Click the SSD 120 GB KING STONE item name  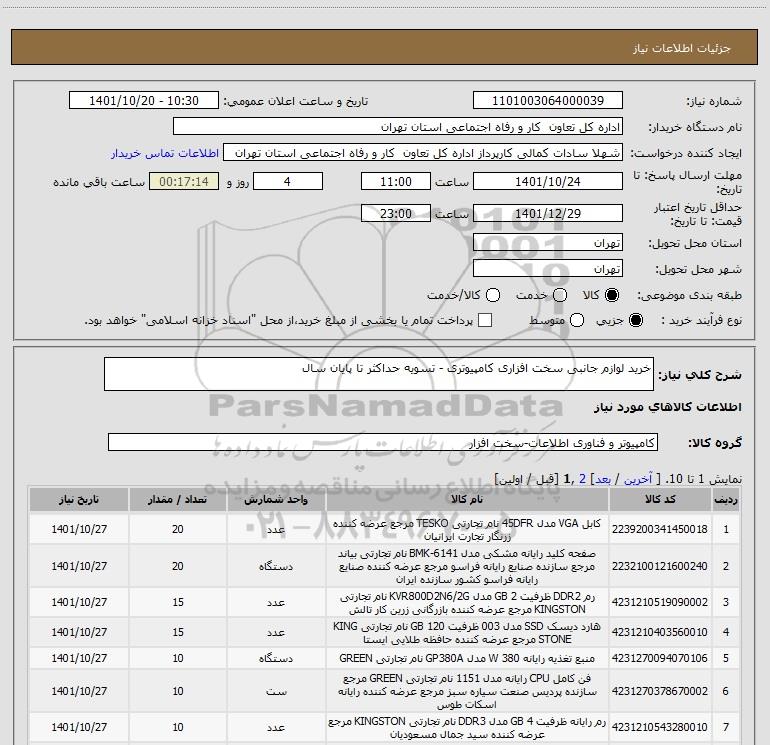pyautogui.click(x=467, y=633)
